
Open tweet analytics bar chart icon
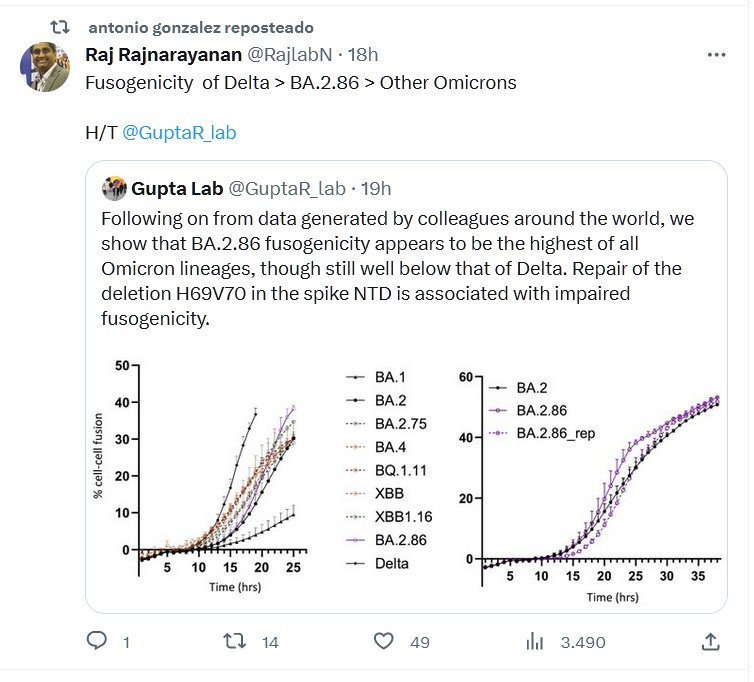pos(535,641)
